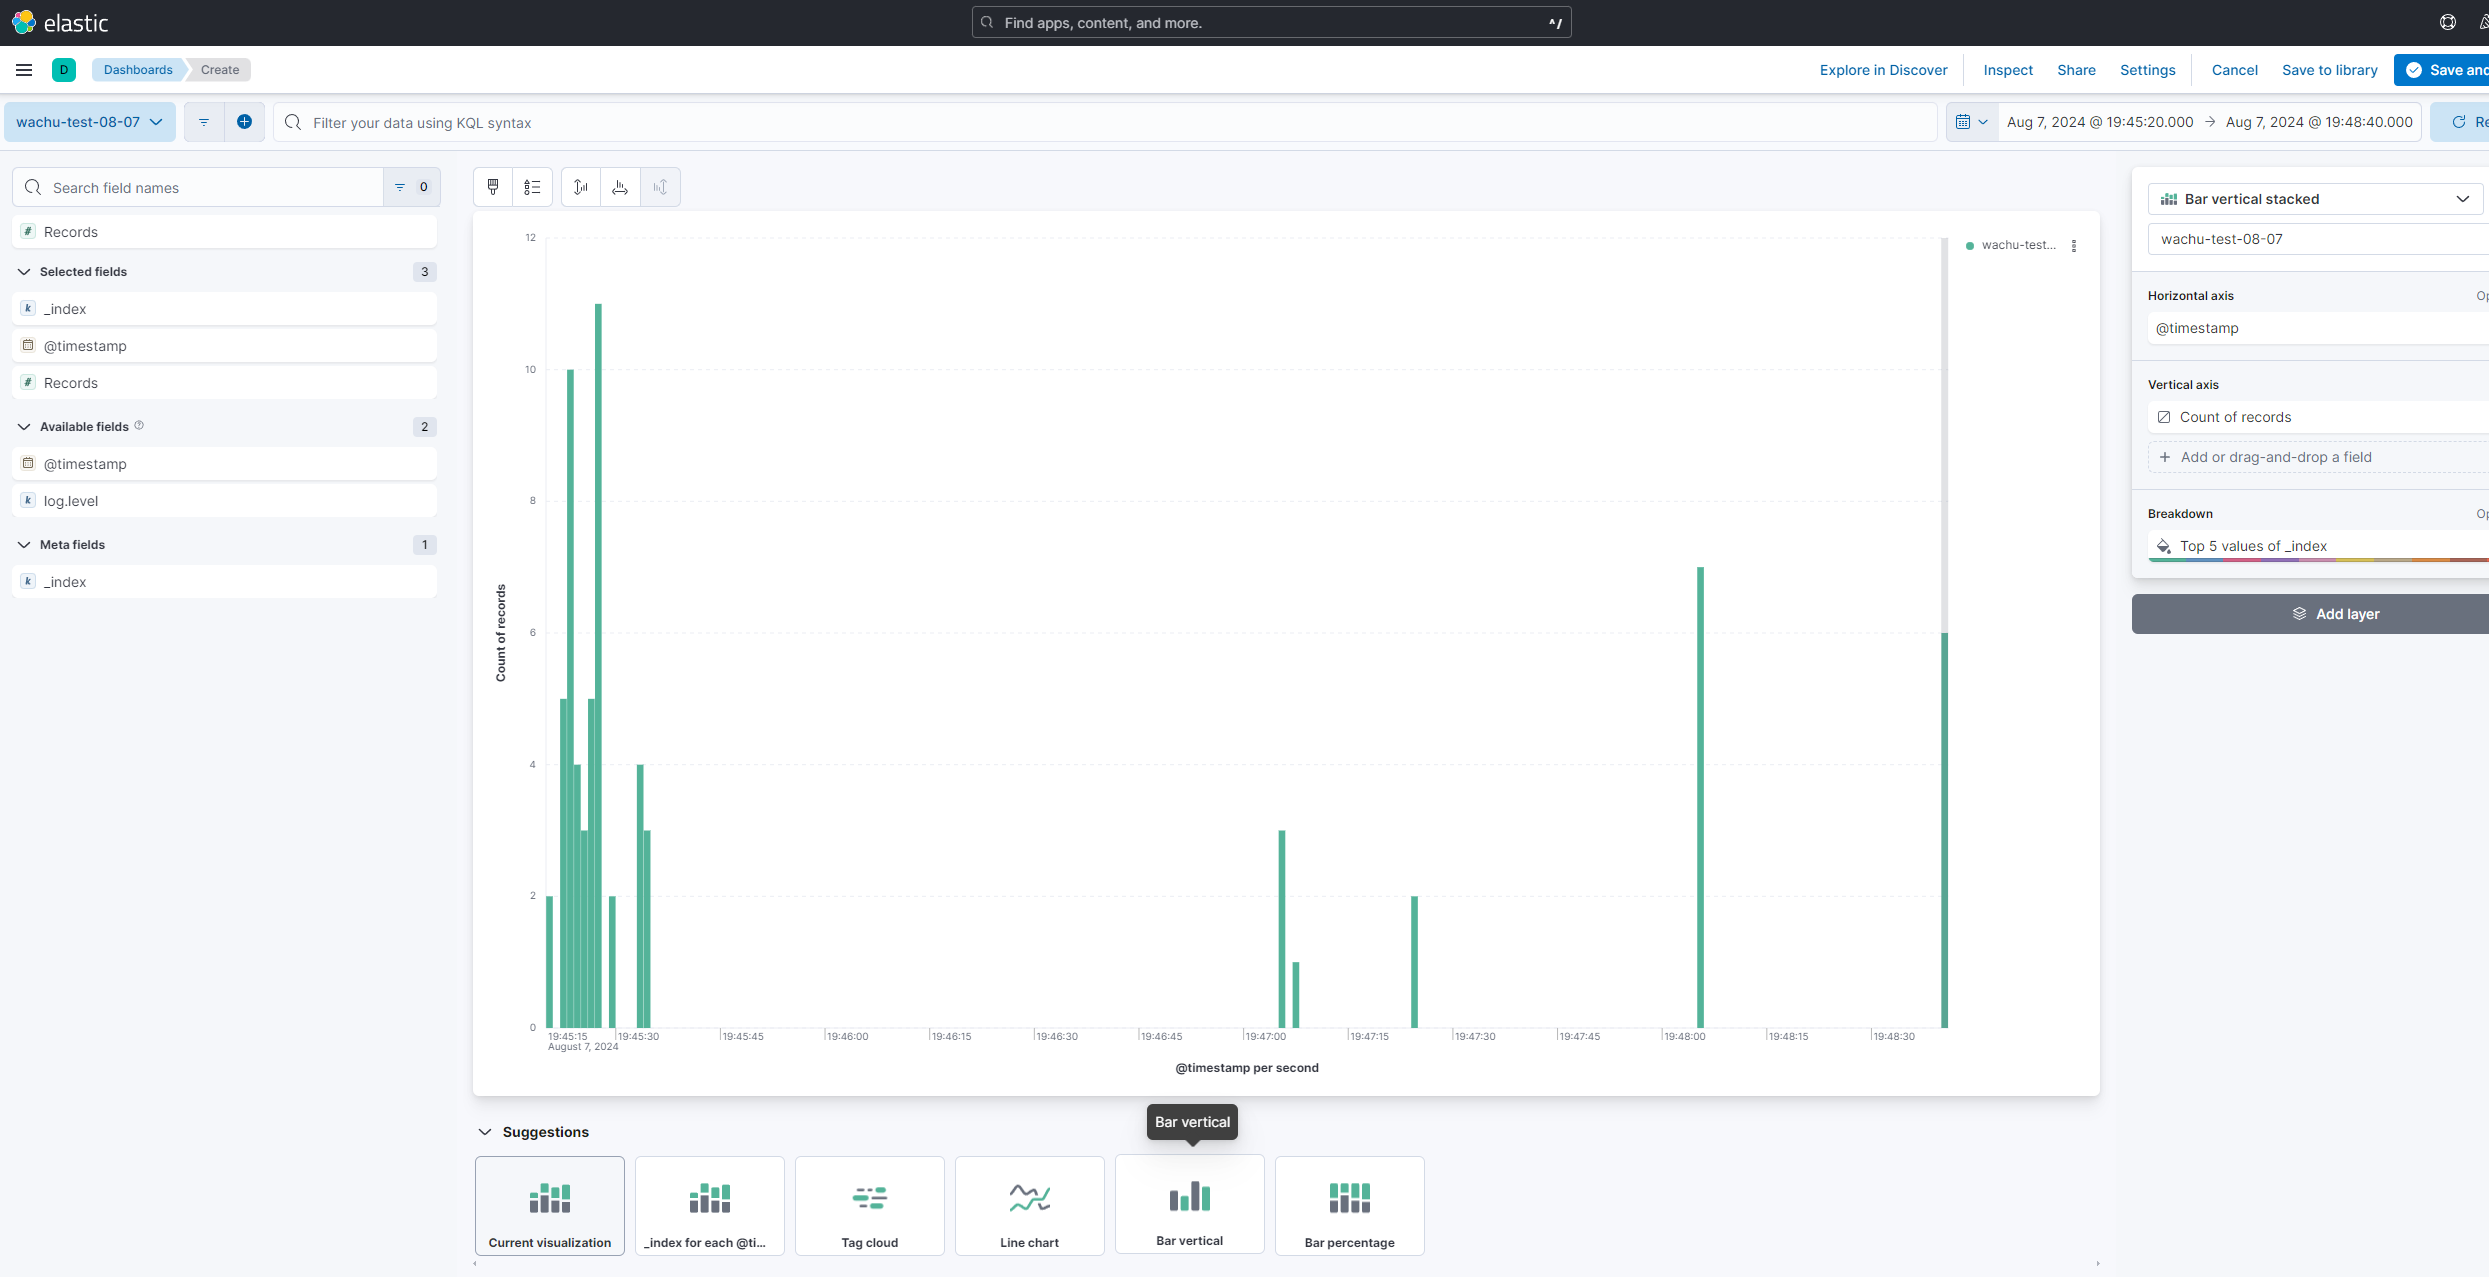Select the Line chart suggestion
This screenshot has width=2489, height=1277.
click(1029, 1206)
